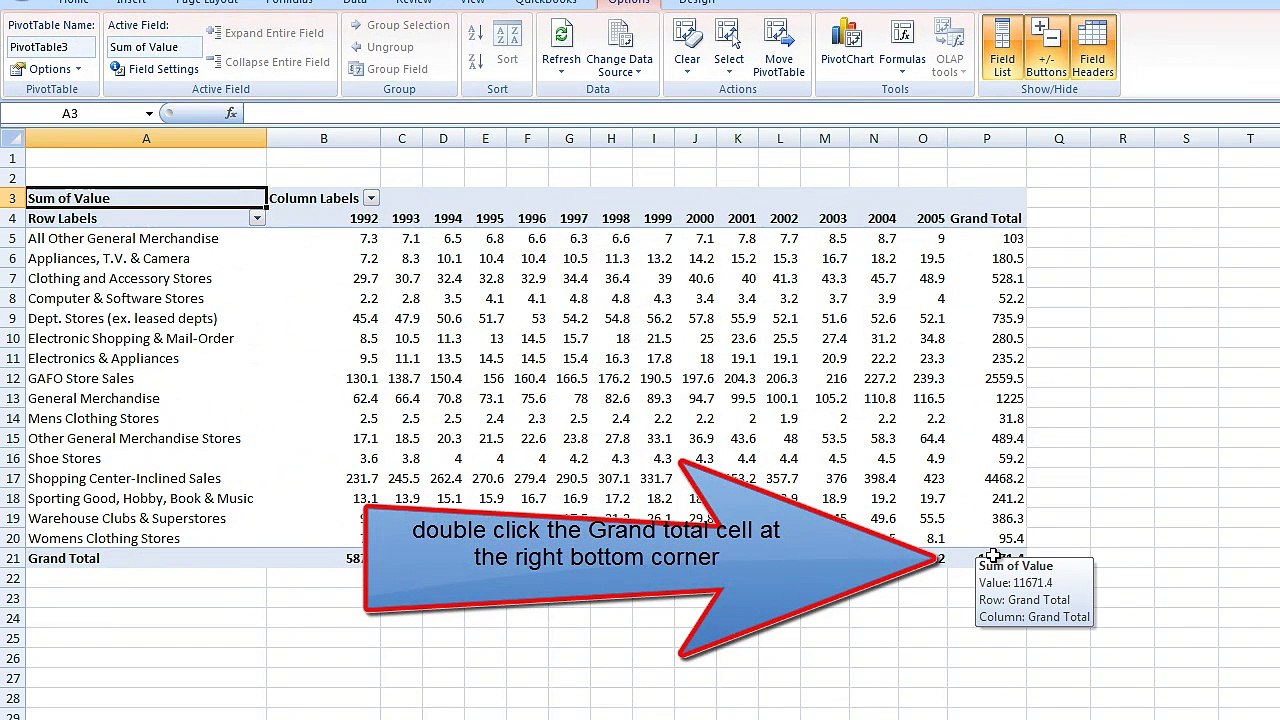
Task: Click the insert function fx icon
Action: click(x=231, y=113)
